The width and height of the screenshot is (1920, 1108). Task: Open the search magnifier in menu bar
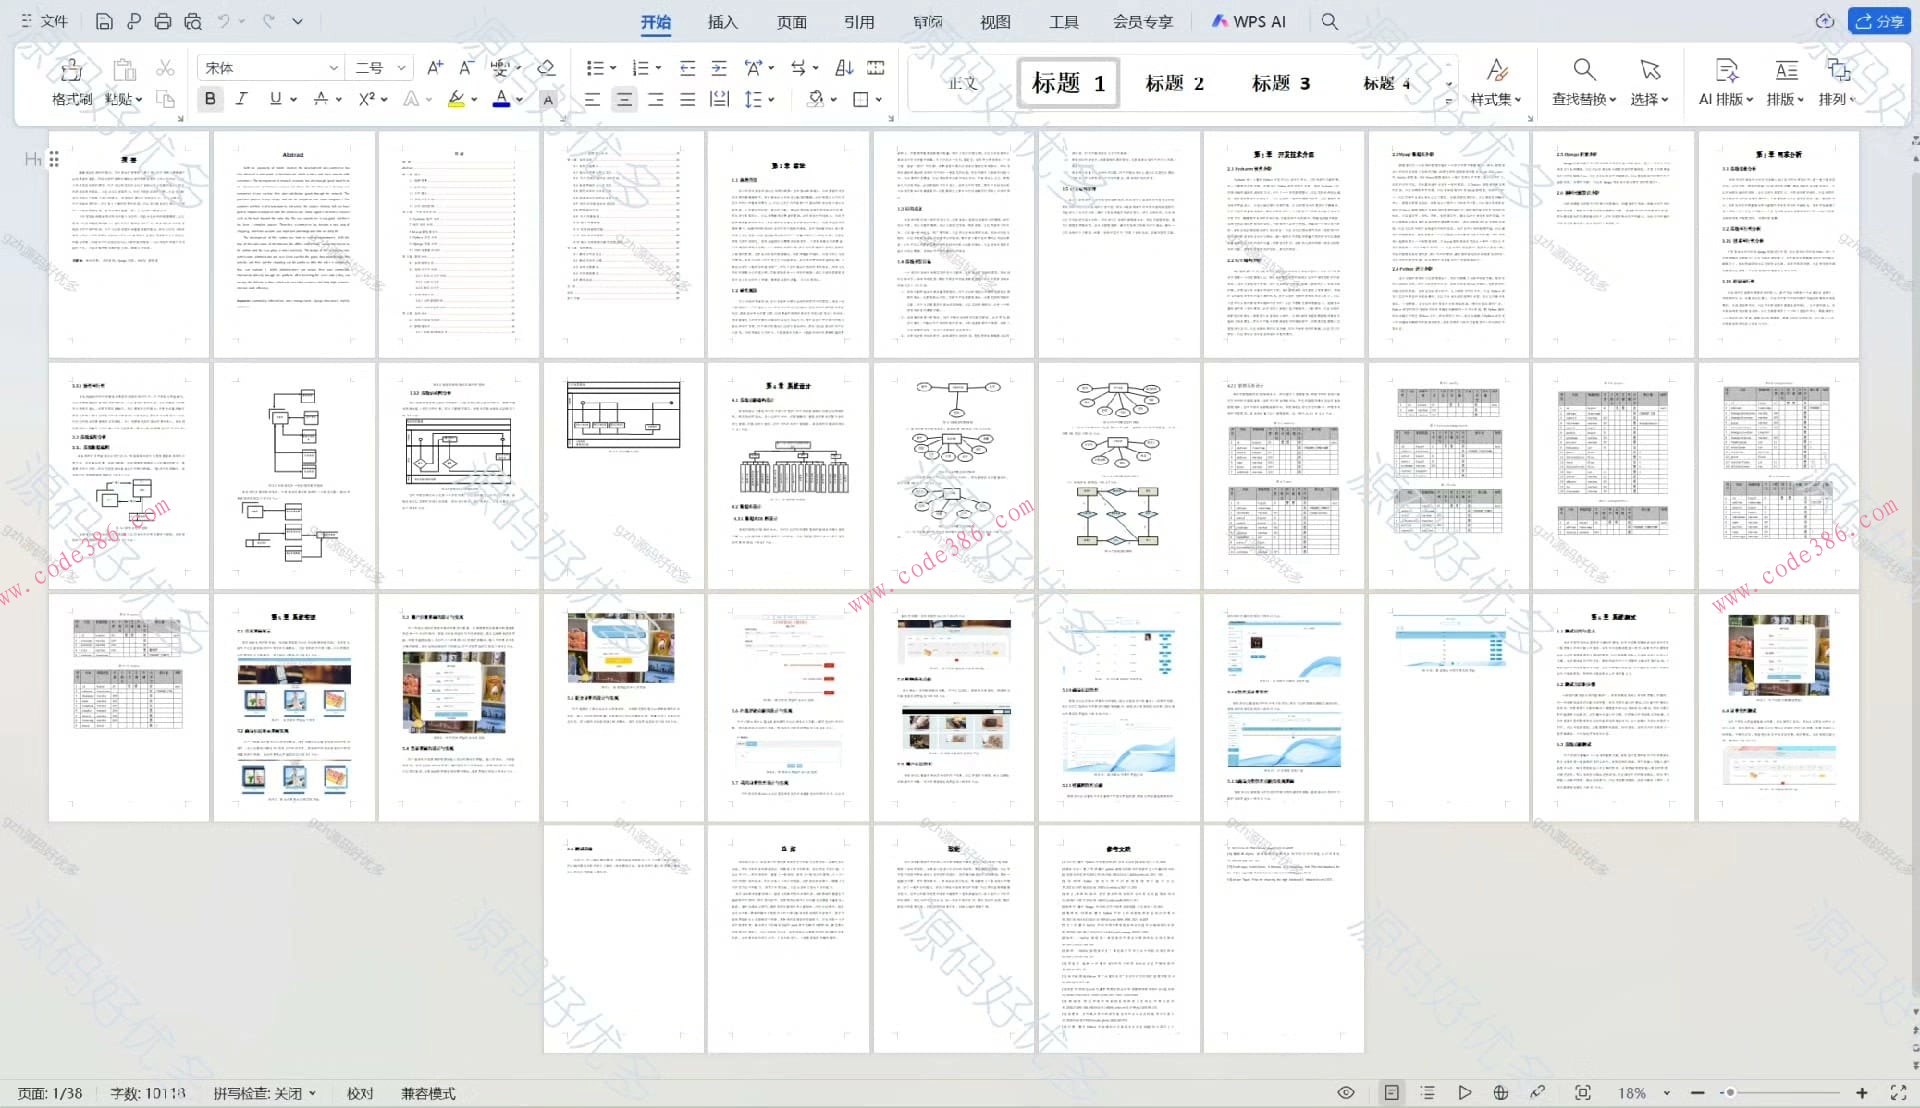click(1329, 21)
